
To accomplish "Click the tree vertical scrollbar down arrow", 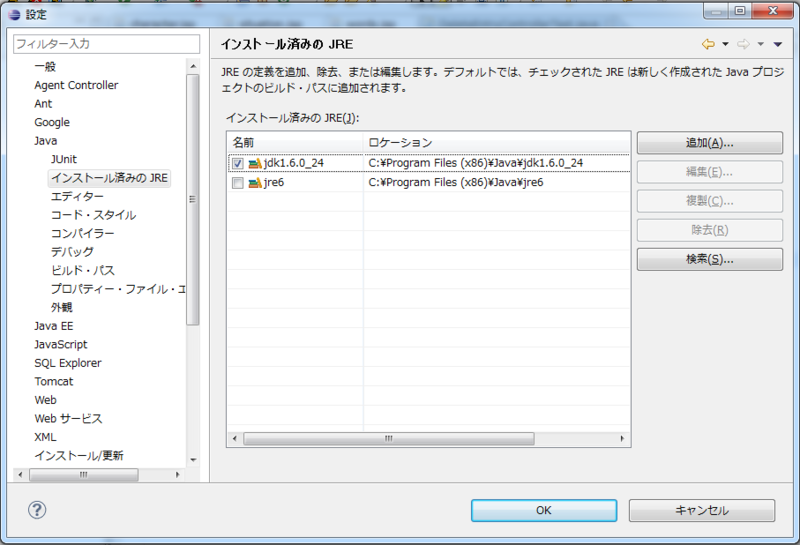I will [x=193, y=460].
